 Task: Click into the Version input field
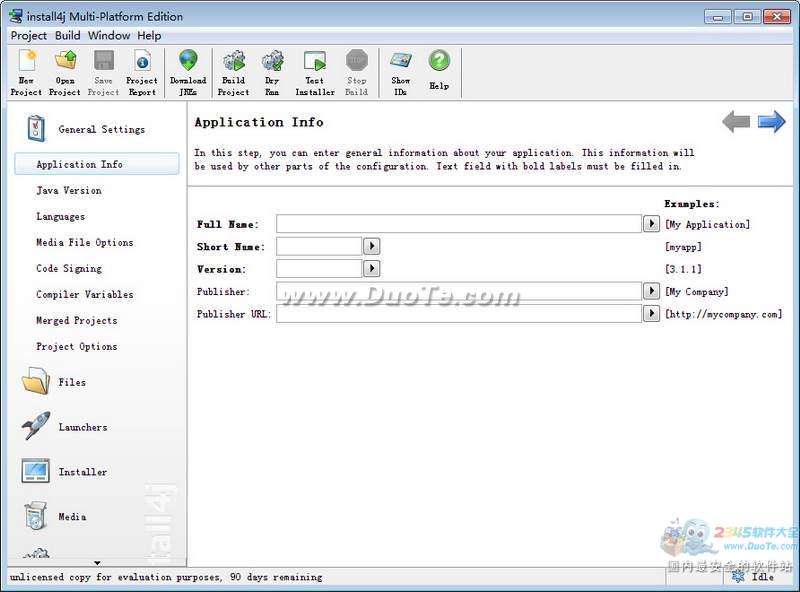[319, 268]
